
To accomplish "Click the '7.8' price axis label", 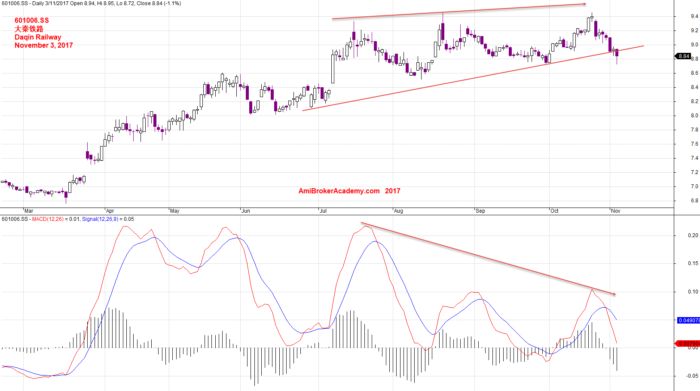I will 694,129.
